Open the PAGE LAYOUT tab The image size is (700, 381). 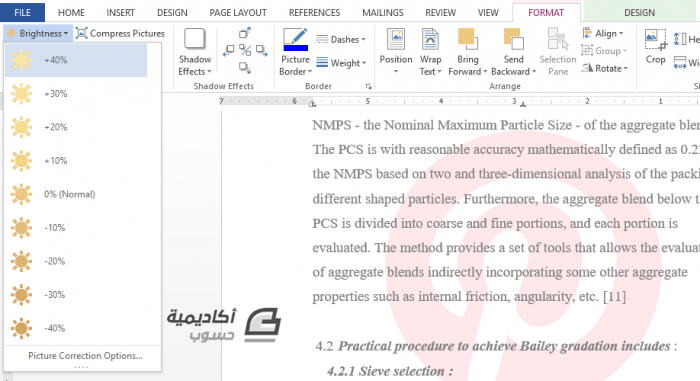coord(238,13)
